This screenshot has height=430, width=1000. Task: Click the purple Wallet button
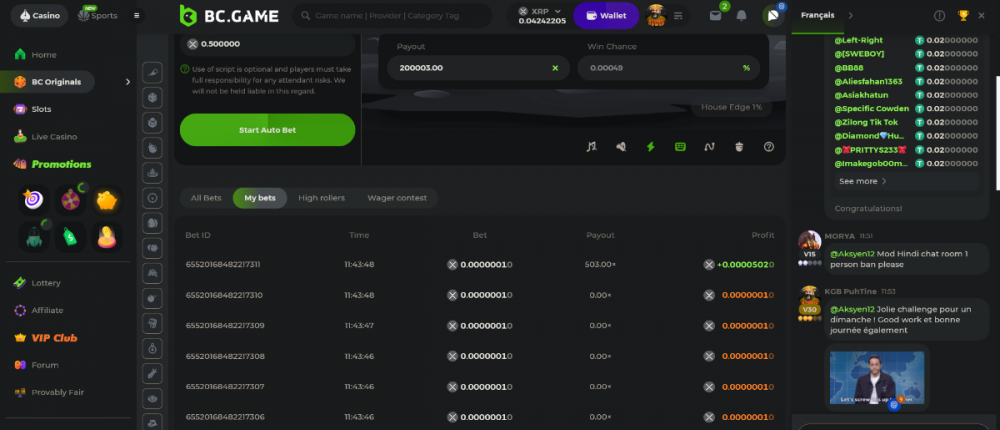[x=606, y=16]
